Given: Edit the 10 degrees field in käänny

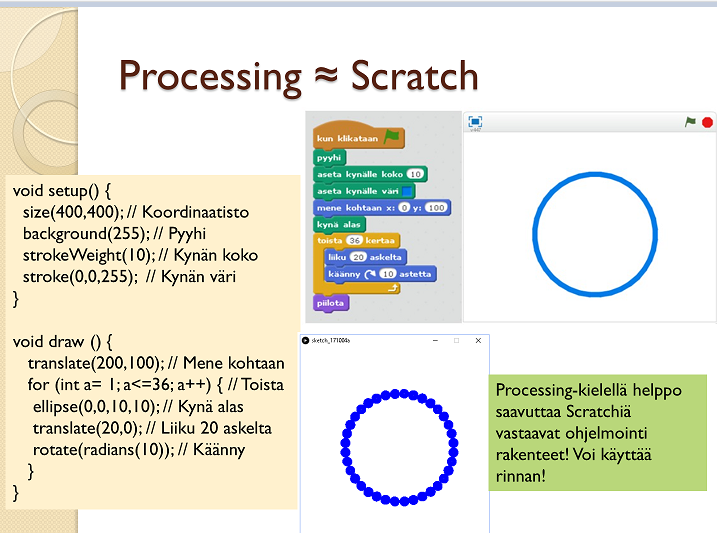Looking at the screenshot, I should tap(388, 273).
